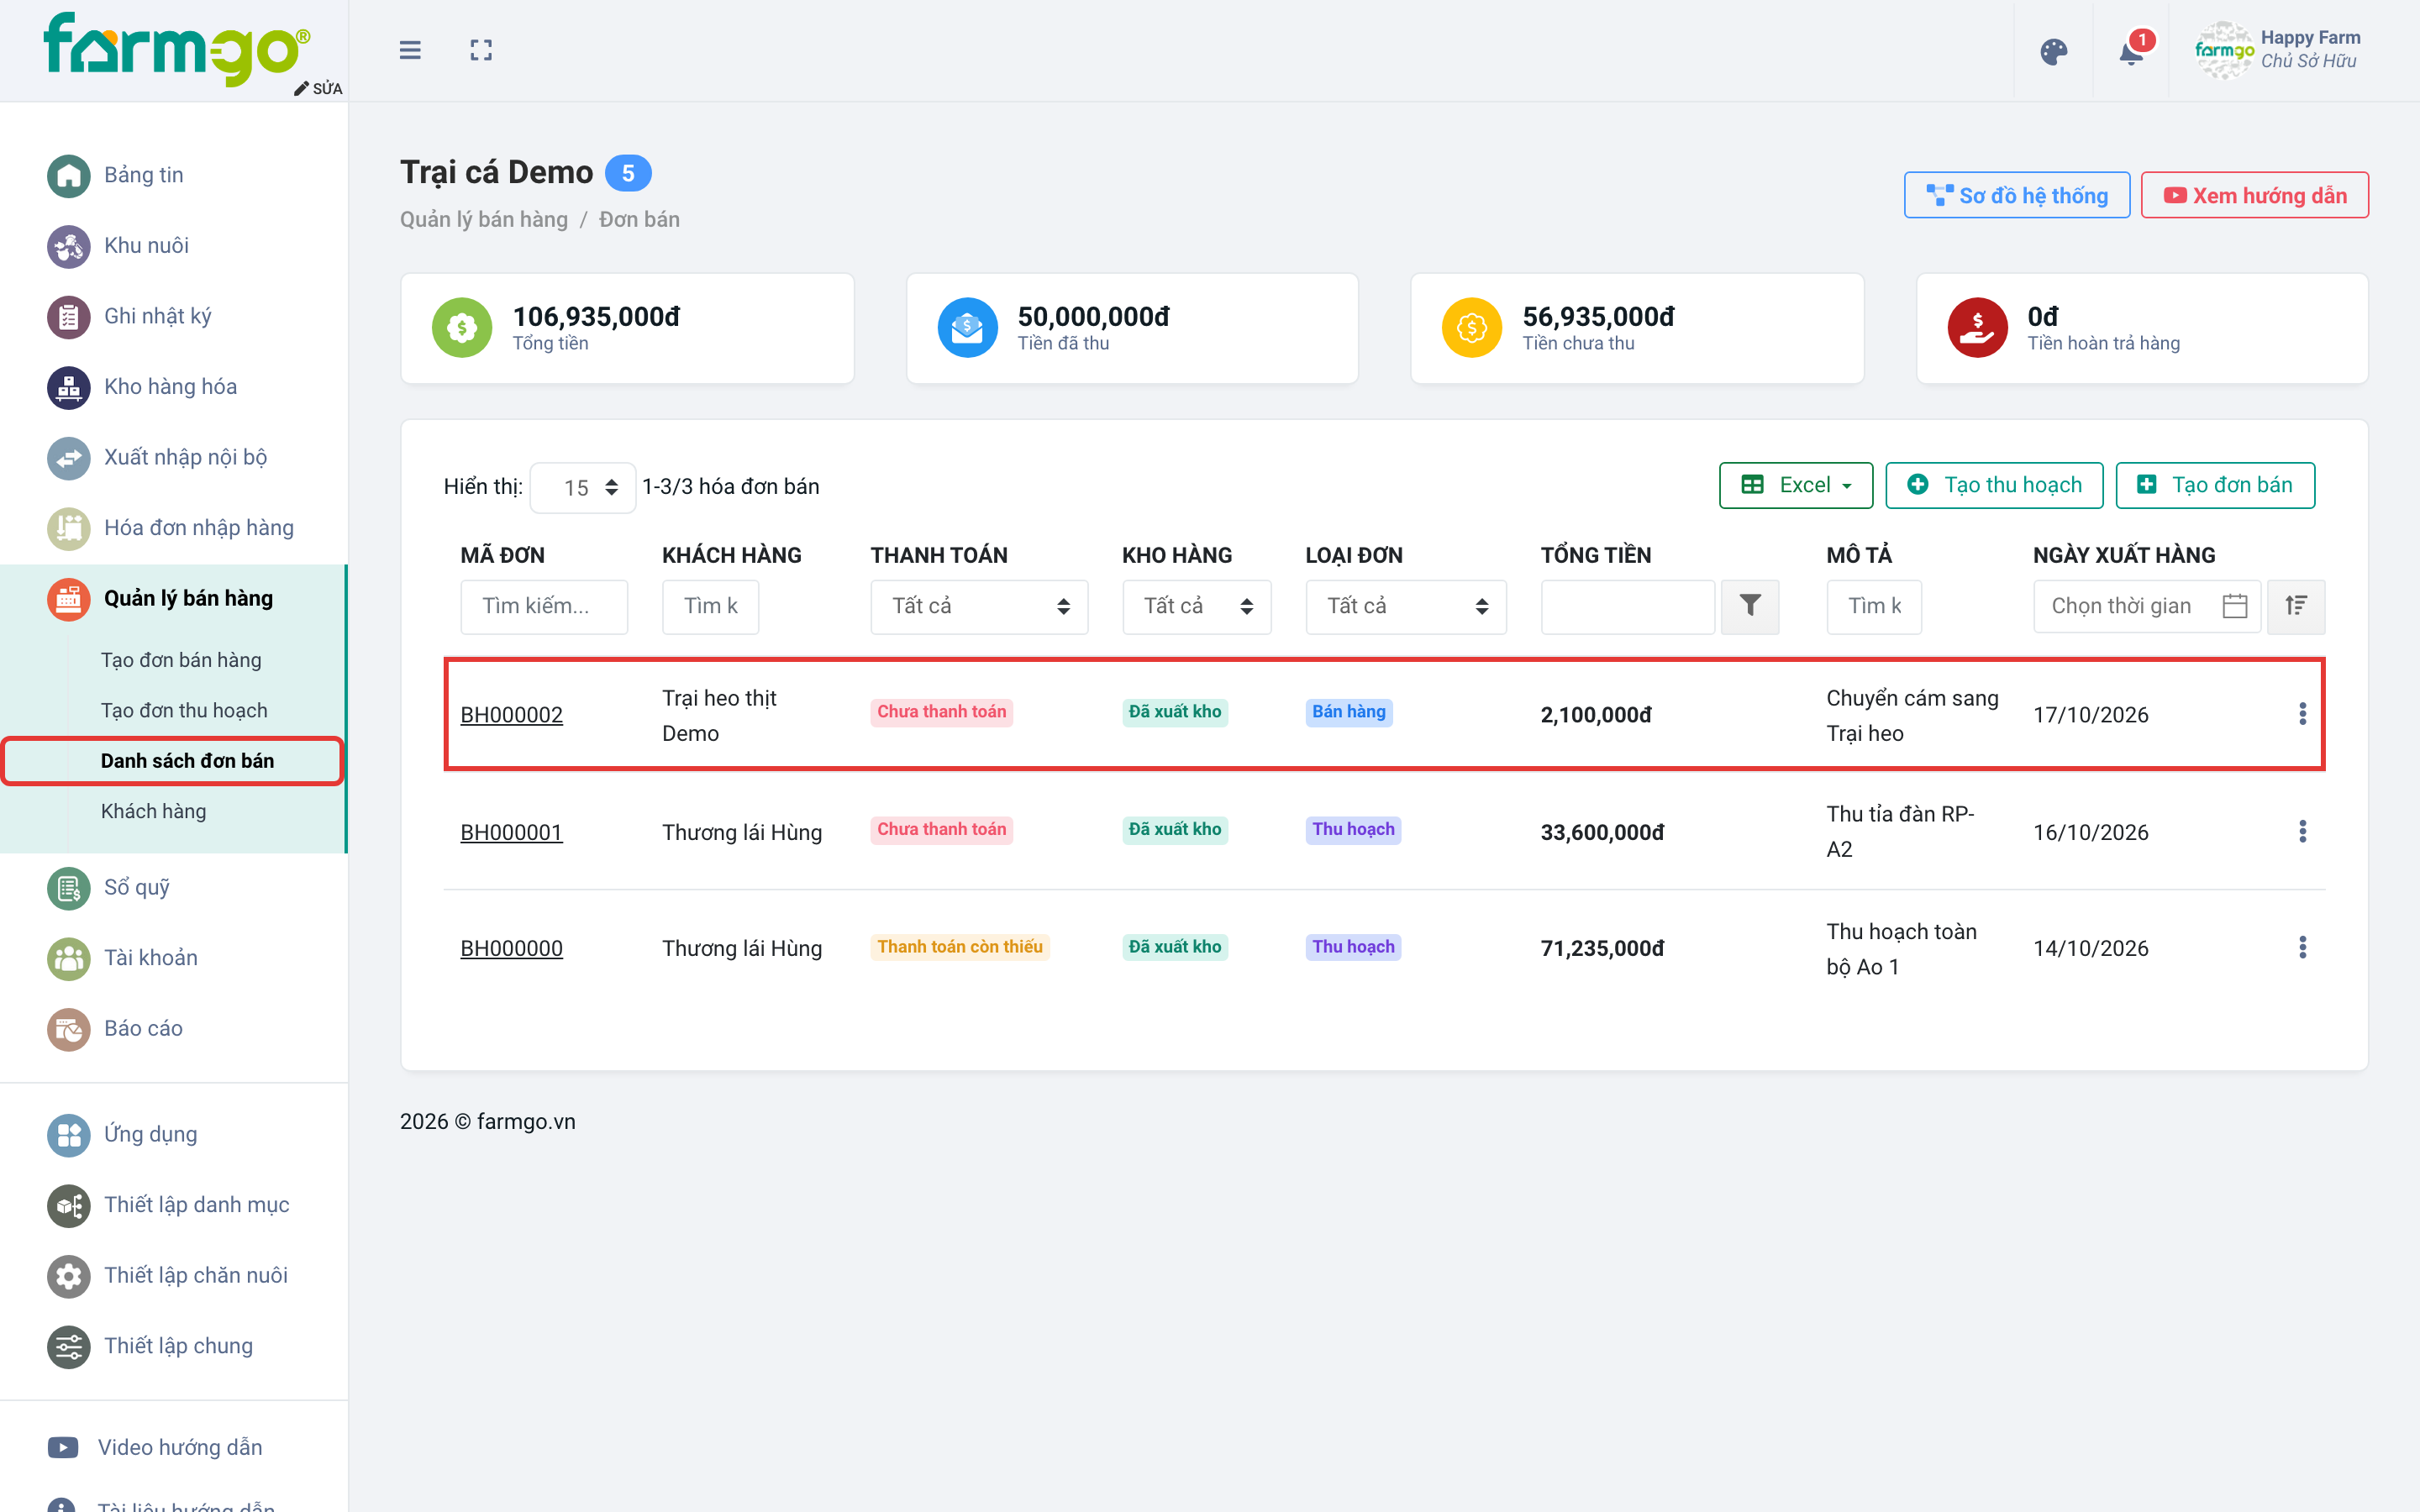Click the Tạo thu hoạch button
Image resolution: width=2420 pixels, height=1512 pixels.
[x=1994, y=485]
